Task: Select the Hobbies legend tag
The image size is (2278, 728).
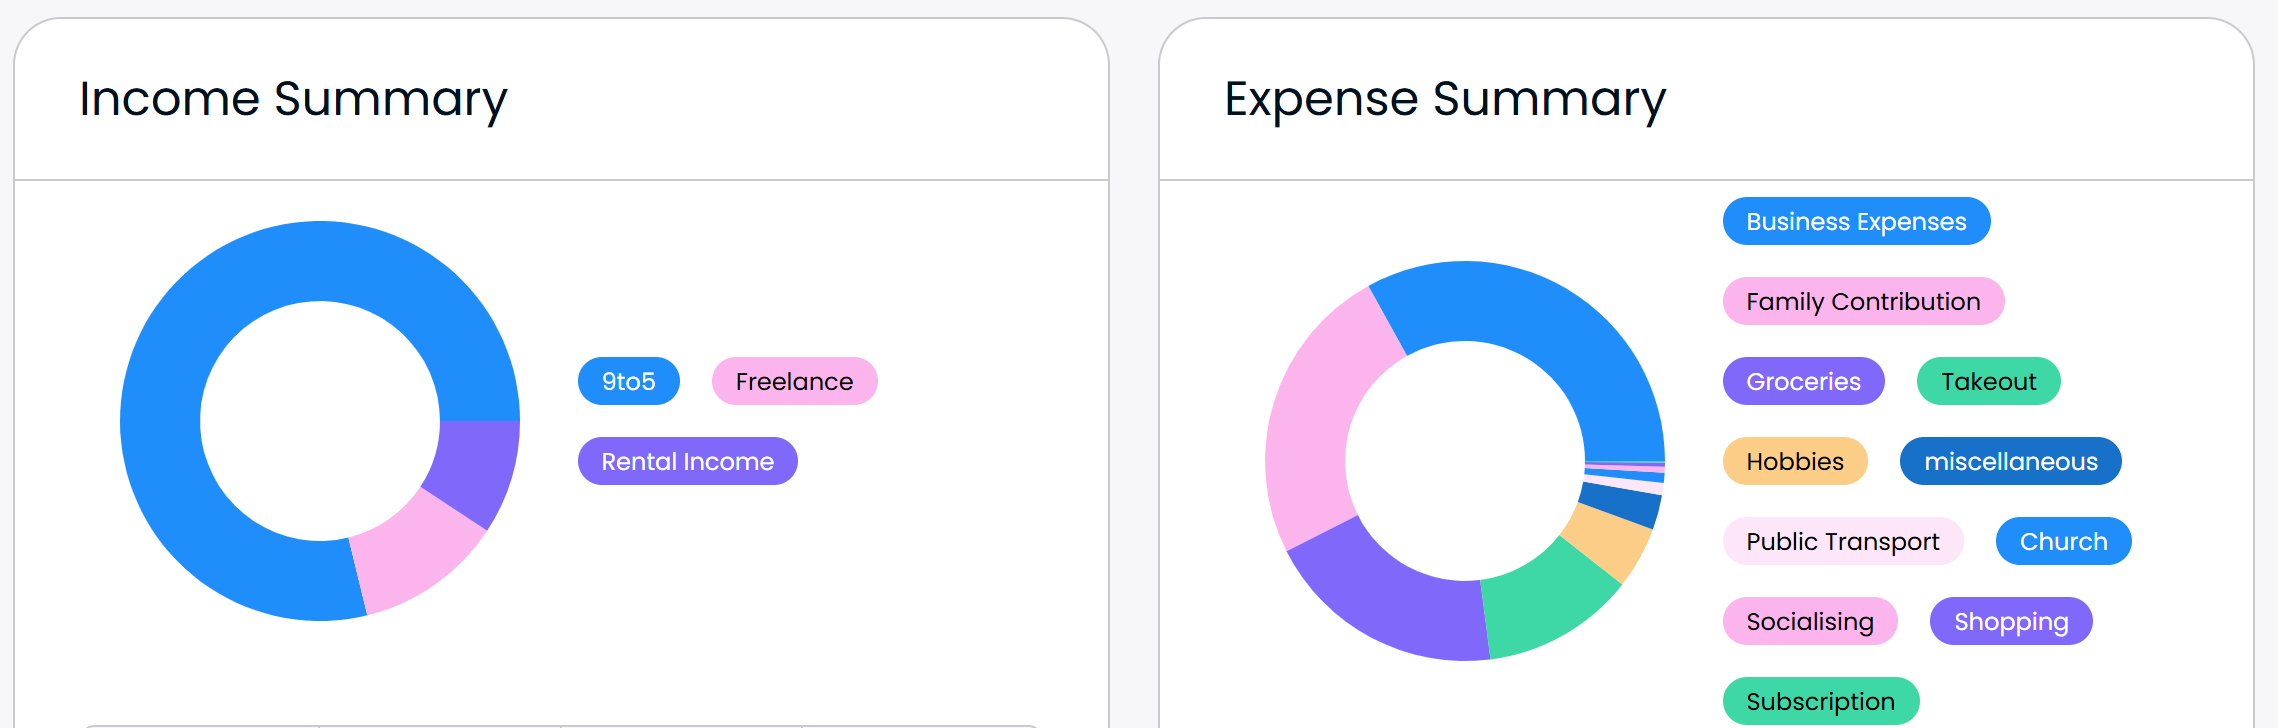Action: pos(1795,461)
